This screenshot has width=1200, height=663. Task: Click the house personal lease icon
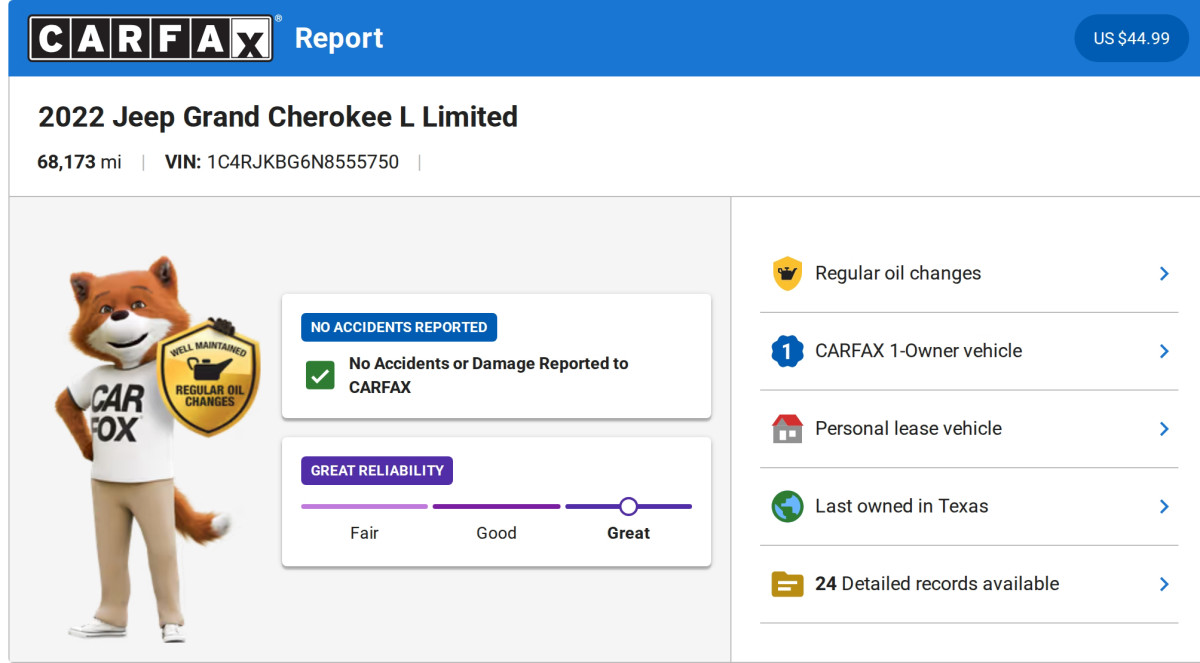point(787,429)
